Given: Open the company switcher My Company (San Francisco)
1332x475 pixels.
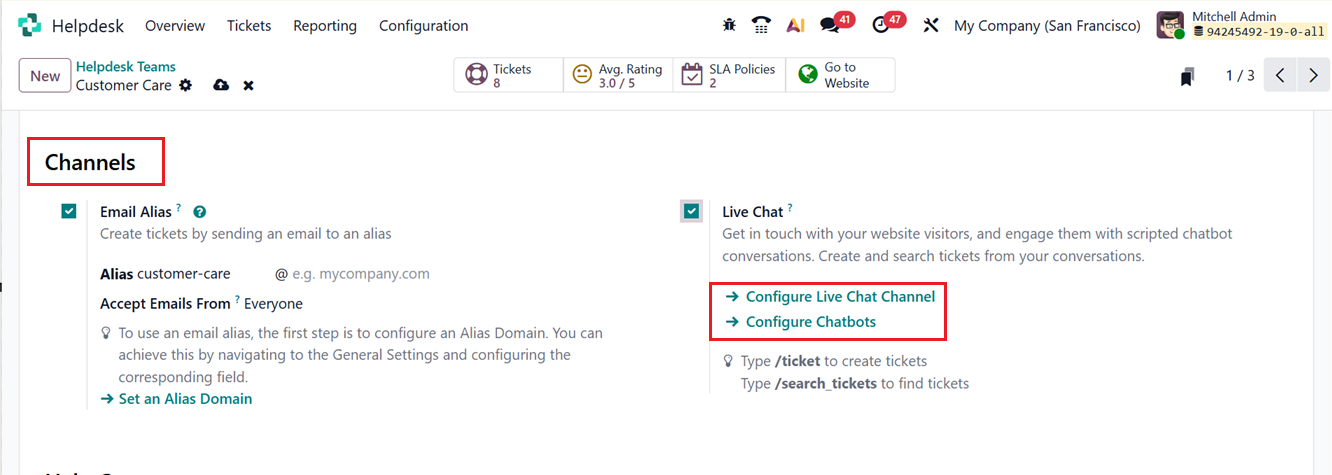Looking at the screenshot, I should pyautogui.click(x=1047, y=26).
